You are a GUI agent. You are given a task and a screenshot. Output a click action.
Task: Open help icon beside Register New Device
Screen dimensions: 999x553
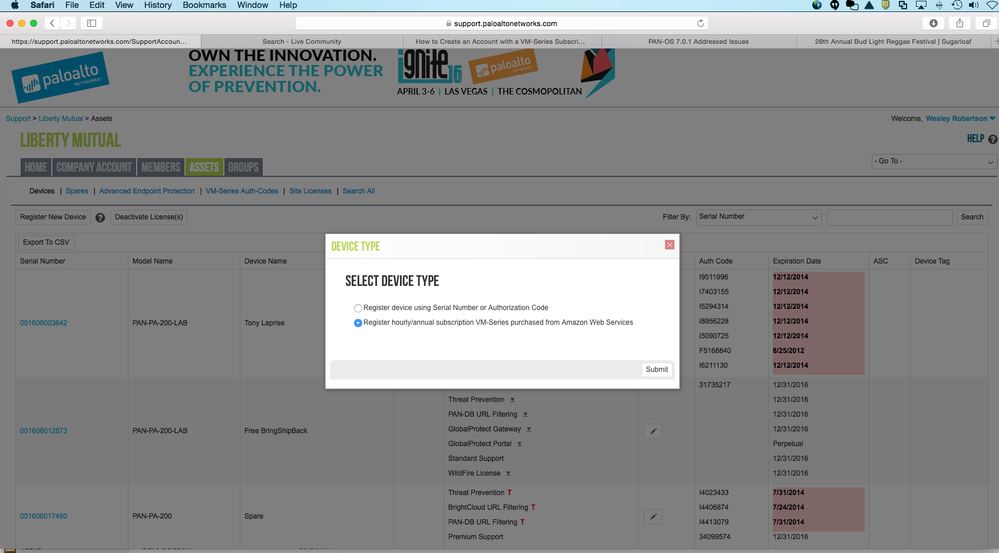[100, 218]
